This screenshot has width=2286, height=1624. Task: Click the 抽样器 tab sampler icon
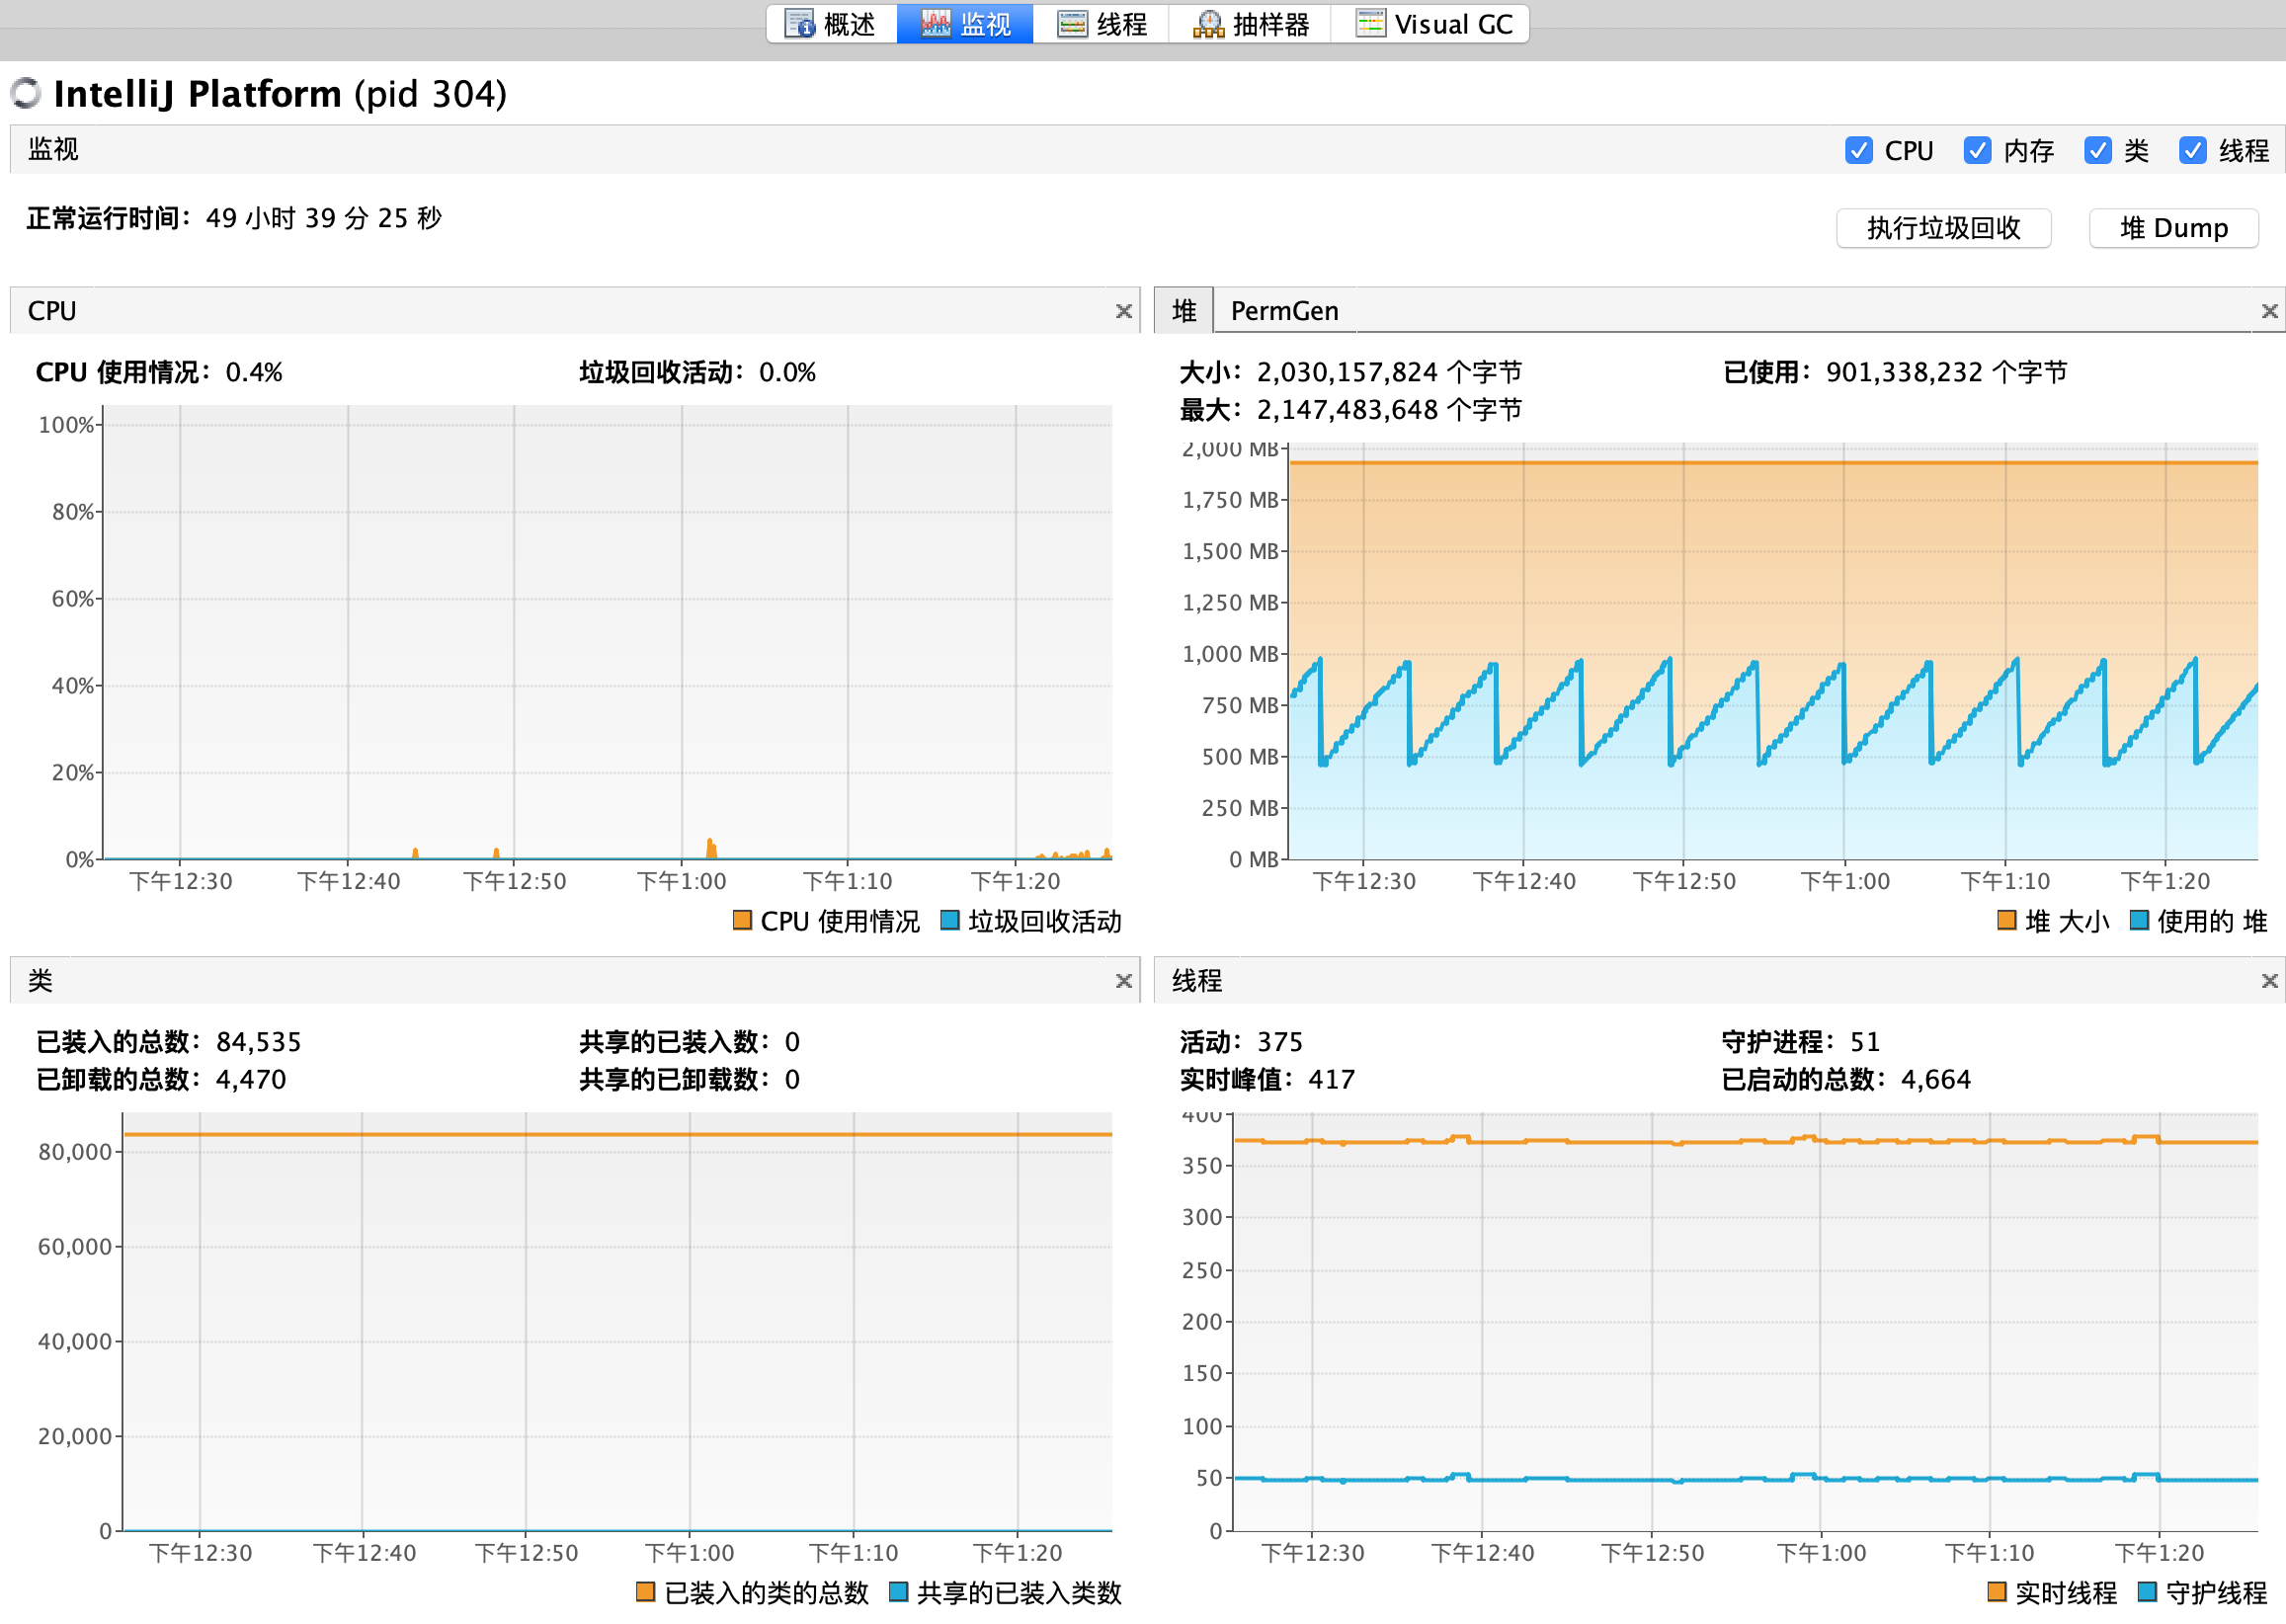[x=1208, y=24]
